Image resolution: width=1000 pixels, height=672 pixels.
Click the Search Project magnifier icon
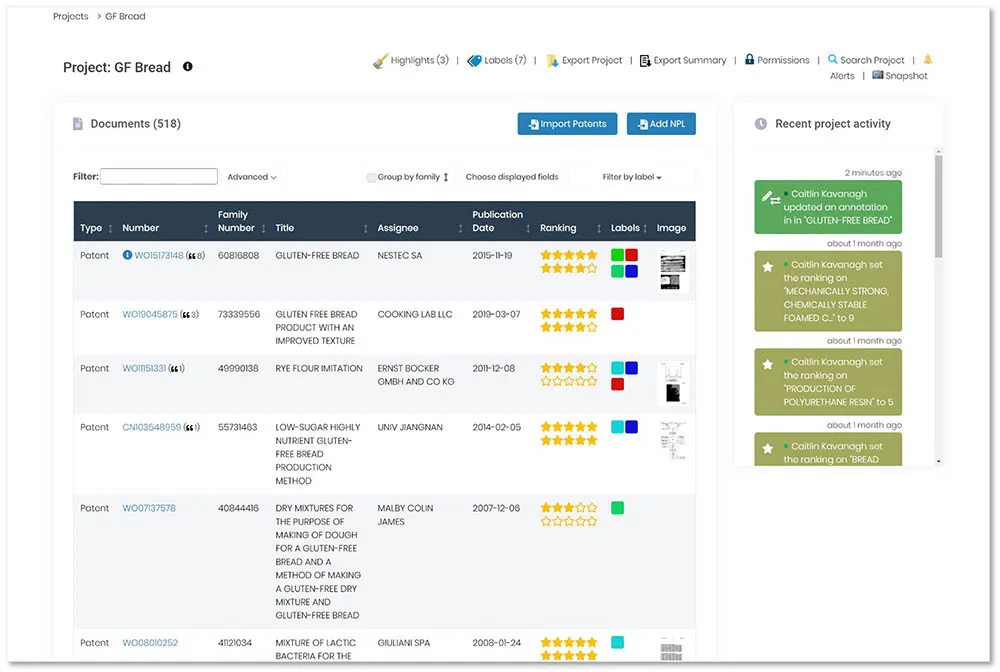pyautogui.click(x=832, y=60)
